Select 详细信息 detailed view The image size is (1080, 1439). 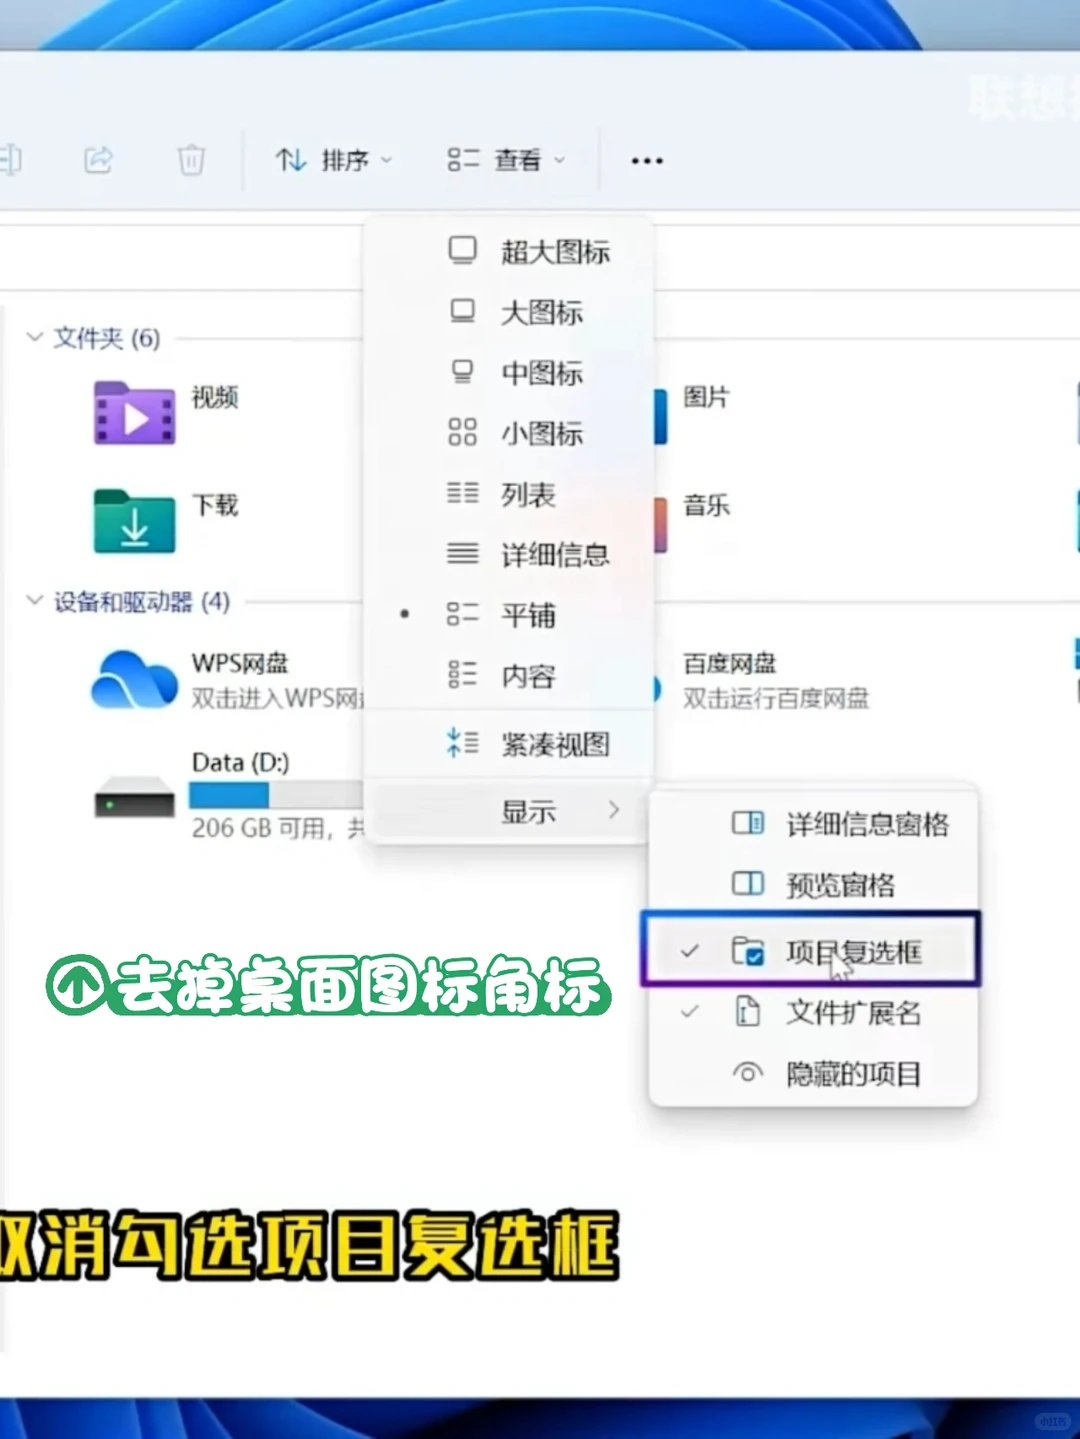pos(552,555)
